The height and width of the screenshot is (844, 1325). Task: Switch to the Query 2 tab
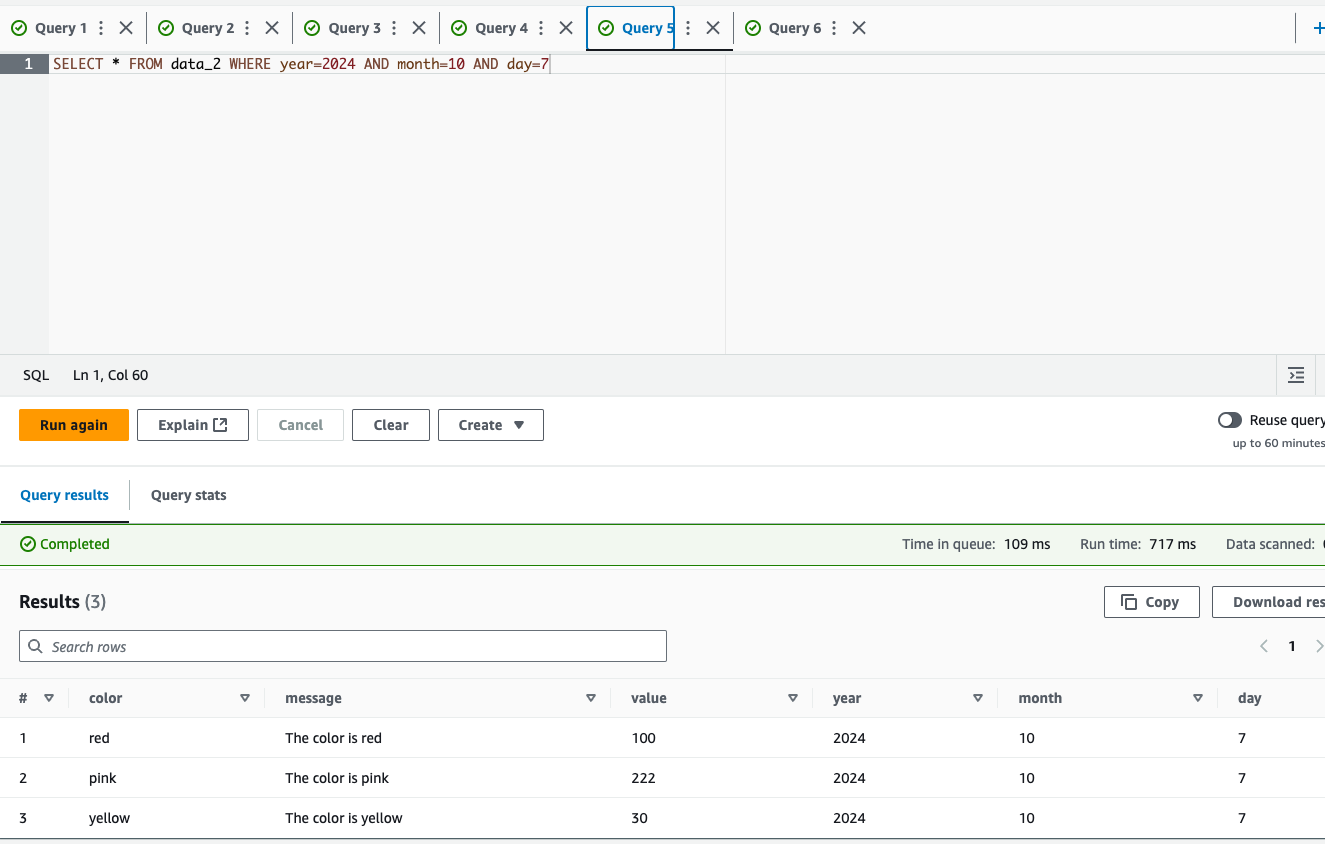click(x=198, y=28)
